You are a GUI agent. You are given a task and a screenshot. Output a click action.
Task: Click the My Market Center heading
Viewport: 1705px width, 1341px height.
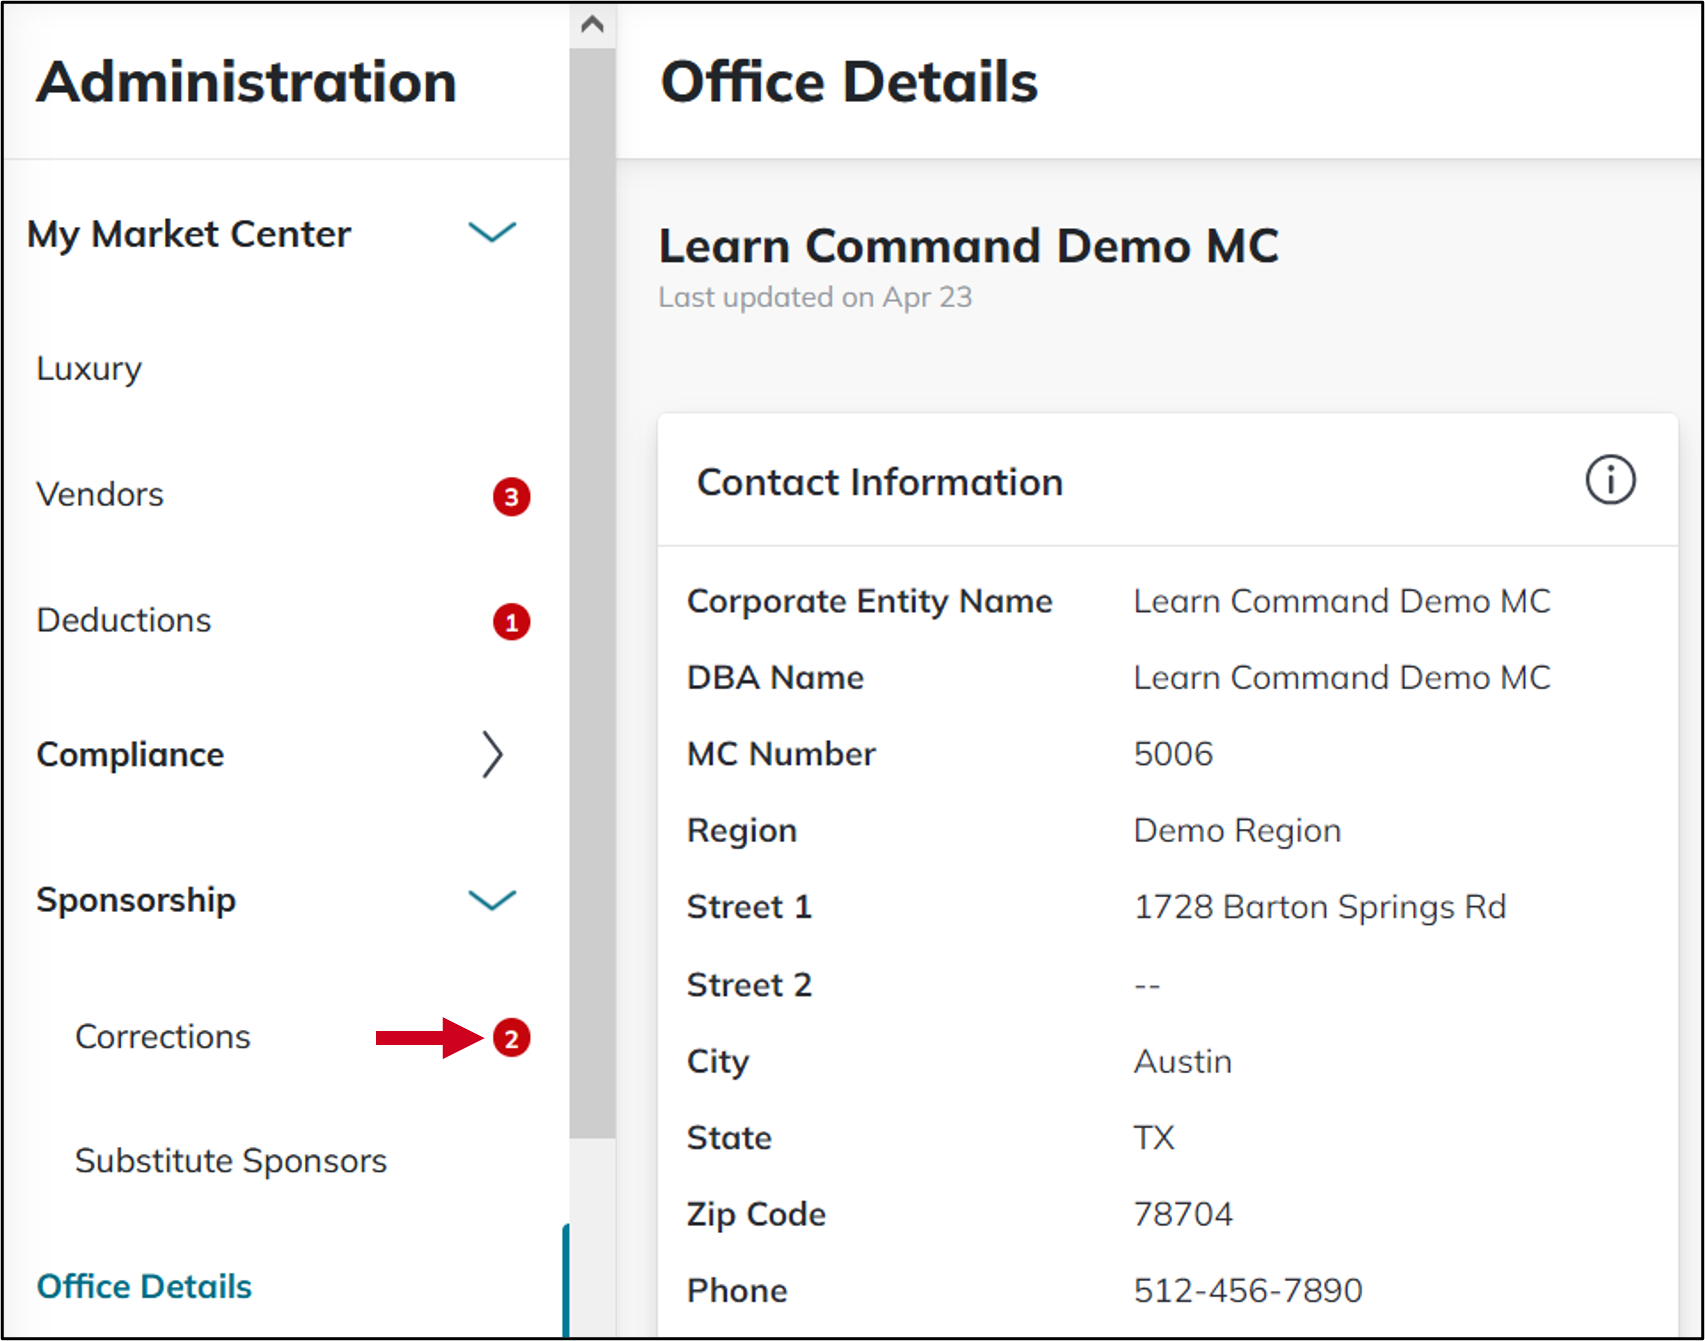[189, 234]
